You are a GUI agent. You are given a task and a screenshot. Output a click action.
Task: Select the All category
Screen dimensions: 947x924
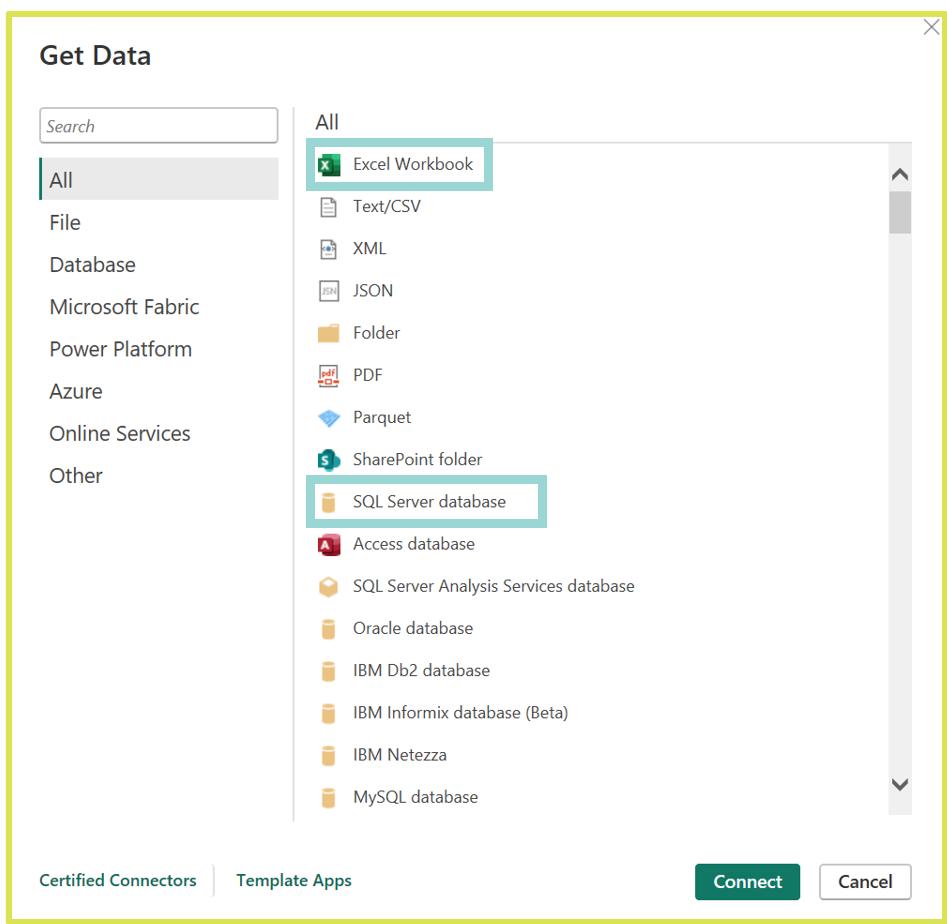(159, 179)
